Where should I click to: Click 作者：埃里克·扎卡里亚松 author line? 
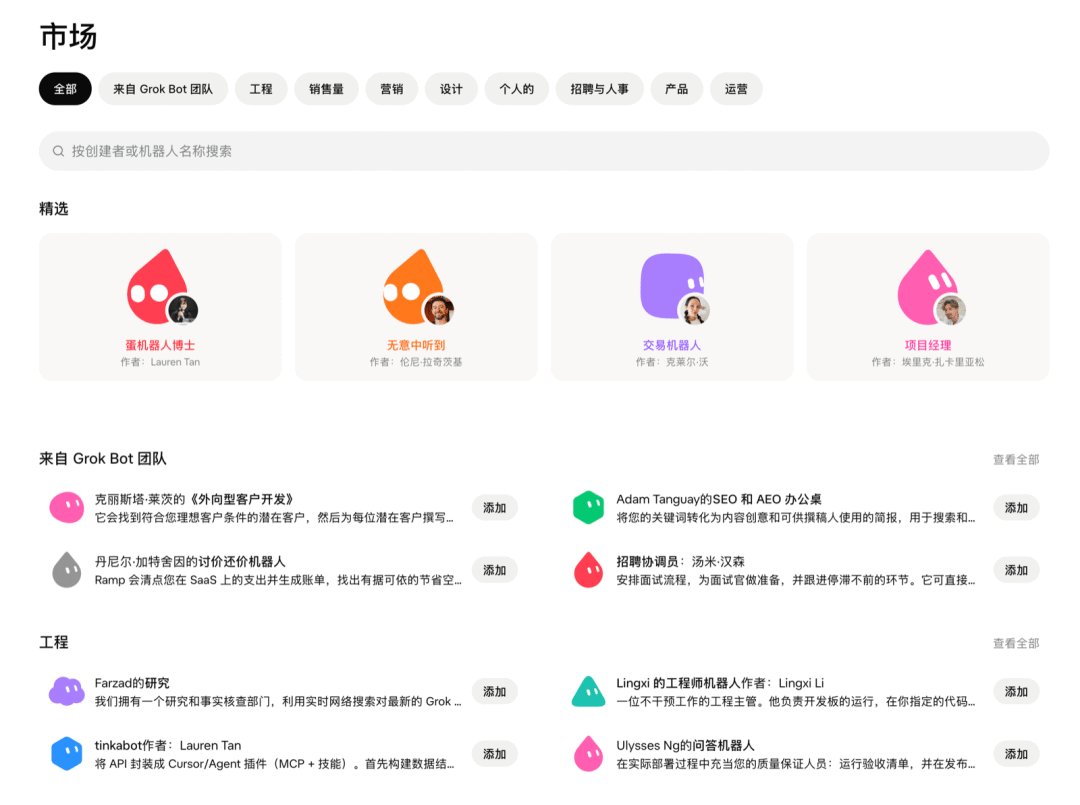[x=928, y=362]
